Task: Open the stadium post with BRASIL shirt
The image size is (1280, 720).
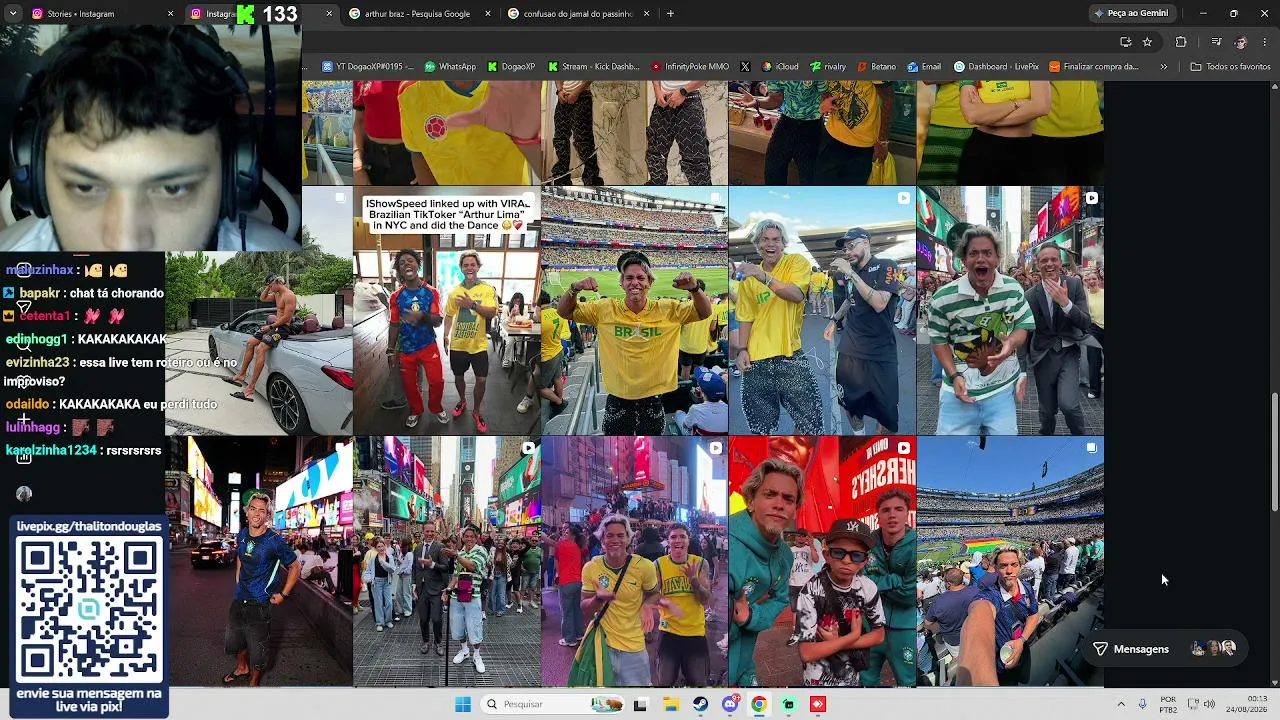Action: [634, 311]
